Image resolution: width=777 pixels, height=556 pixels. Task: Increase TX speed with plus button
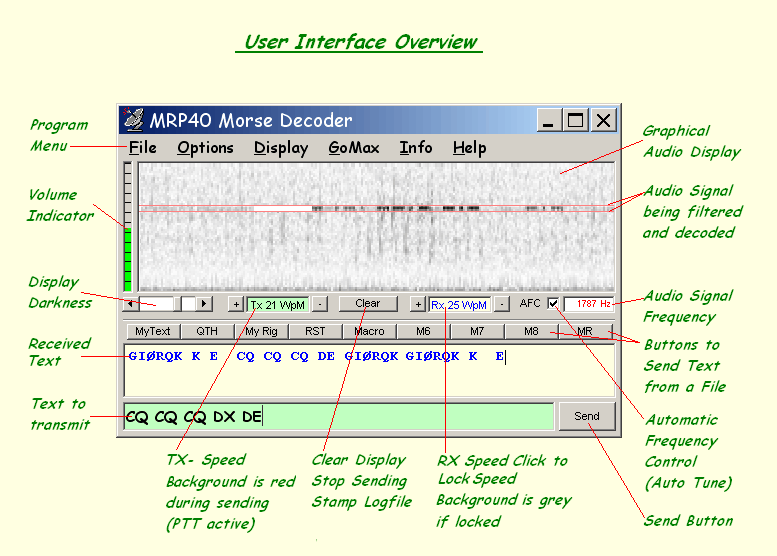click(x=236, y=304)
